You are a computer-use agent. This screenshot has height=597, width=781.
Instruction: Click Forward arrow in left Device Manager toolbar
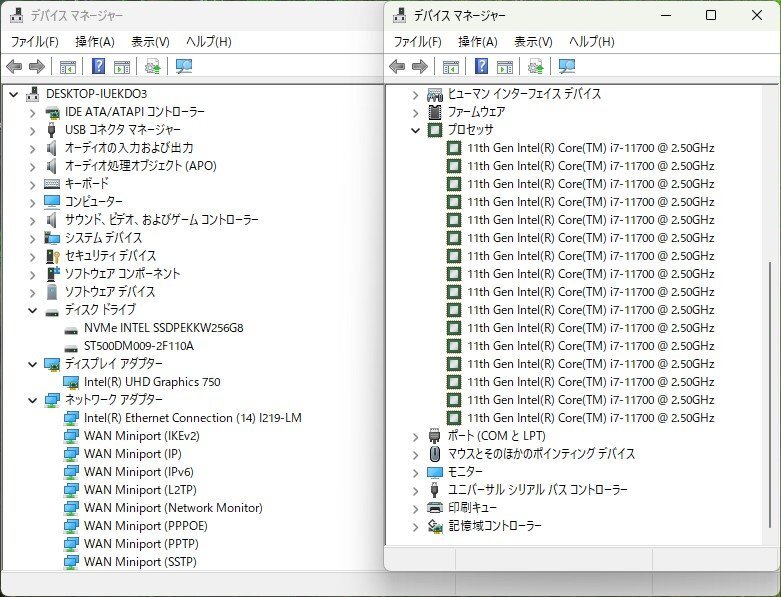(37, 66)
